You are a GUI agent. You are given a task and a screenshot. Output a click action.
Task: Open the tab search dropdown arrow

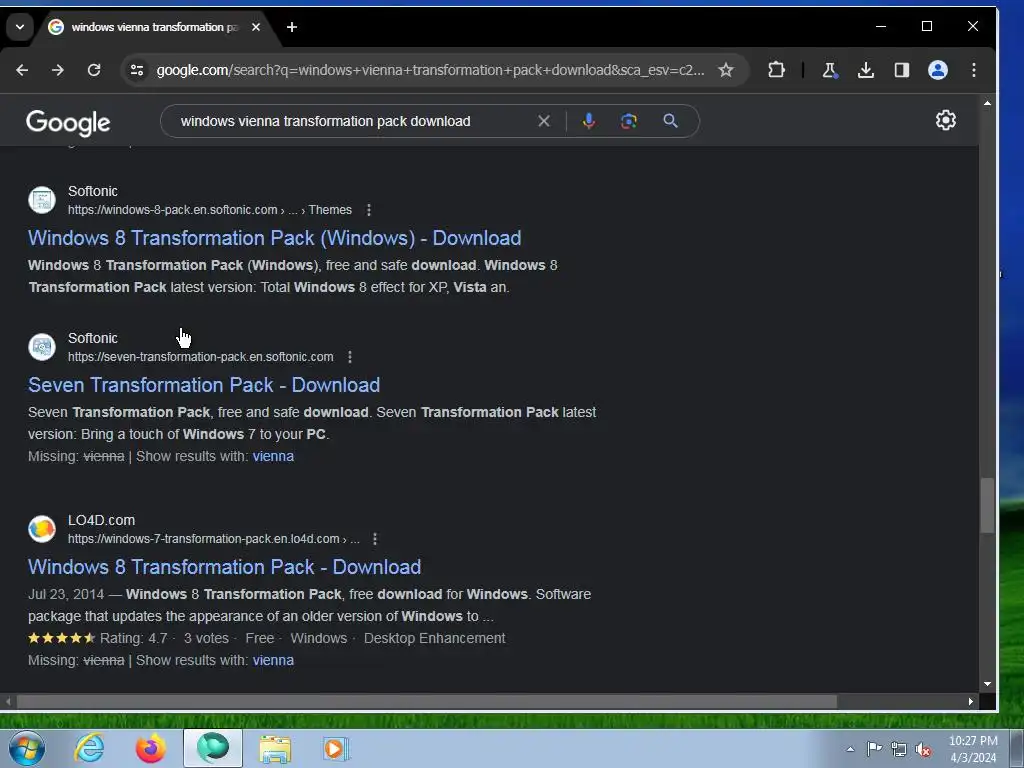click(x=20, y=27)
